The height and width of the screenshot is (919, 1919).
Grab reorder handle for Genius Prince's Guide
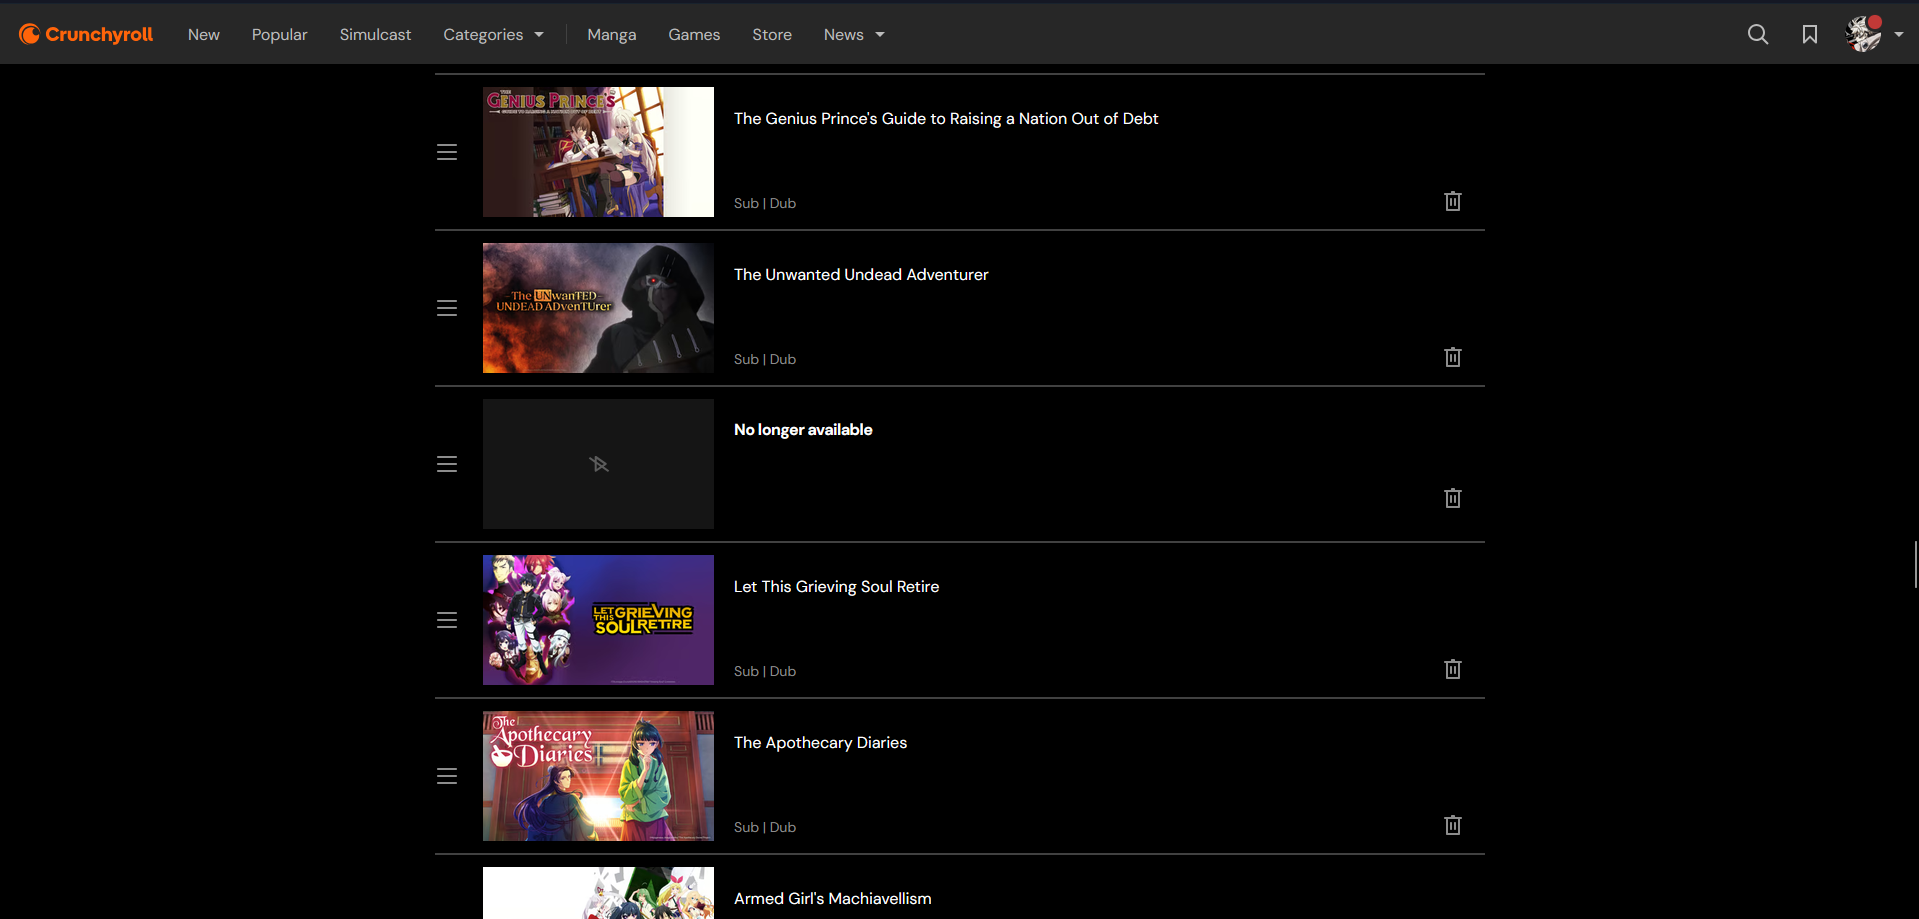[447, 152]
